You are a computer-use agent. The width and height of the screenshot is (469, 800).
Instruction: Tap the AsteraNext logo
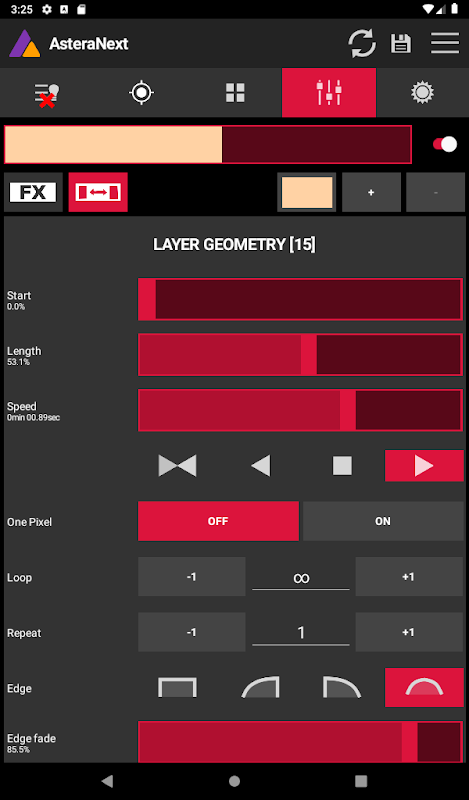click(x=24, y=43)
